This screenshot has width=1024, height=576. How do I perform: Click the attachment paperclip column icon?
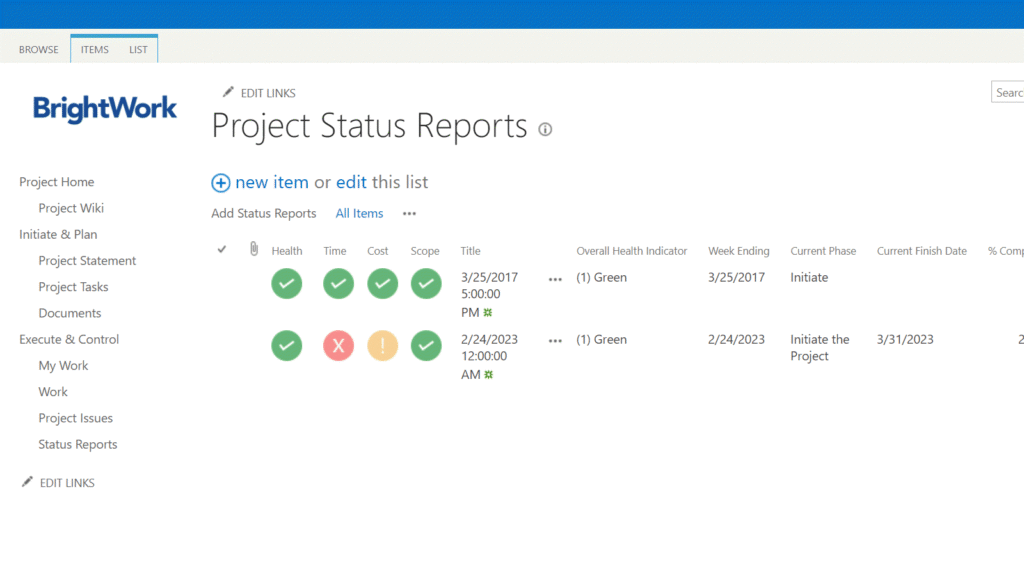[254, 250]
